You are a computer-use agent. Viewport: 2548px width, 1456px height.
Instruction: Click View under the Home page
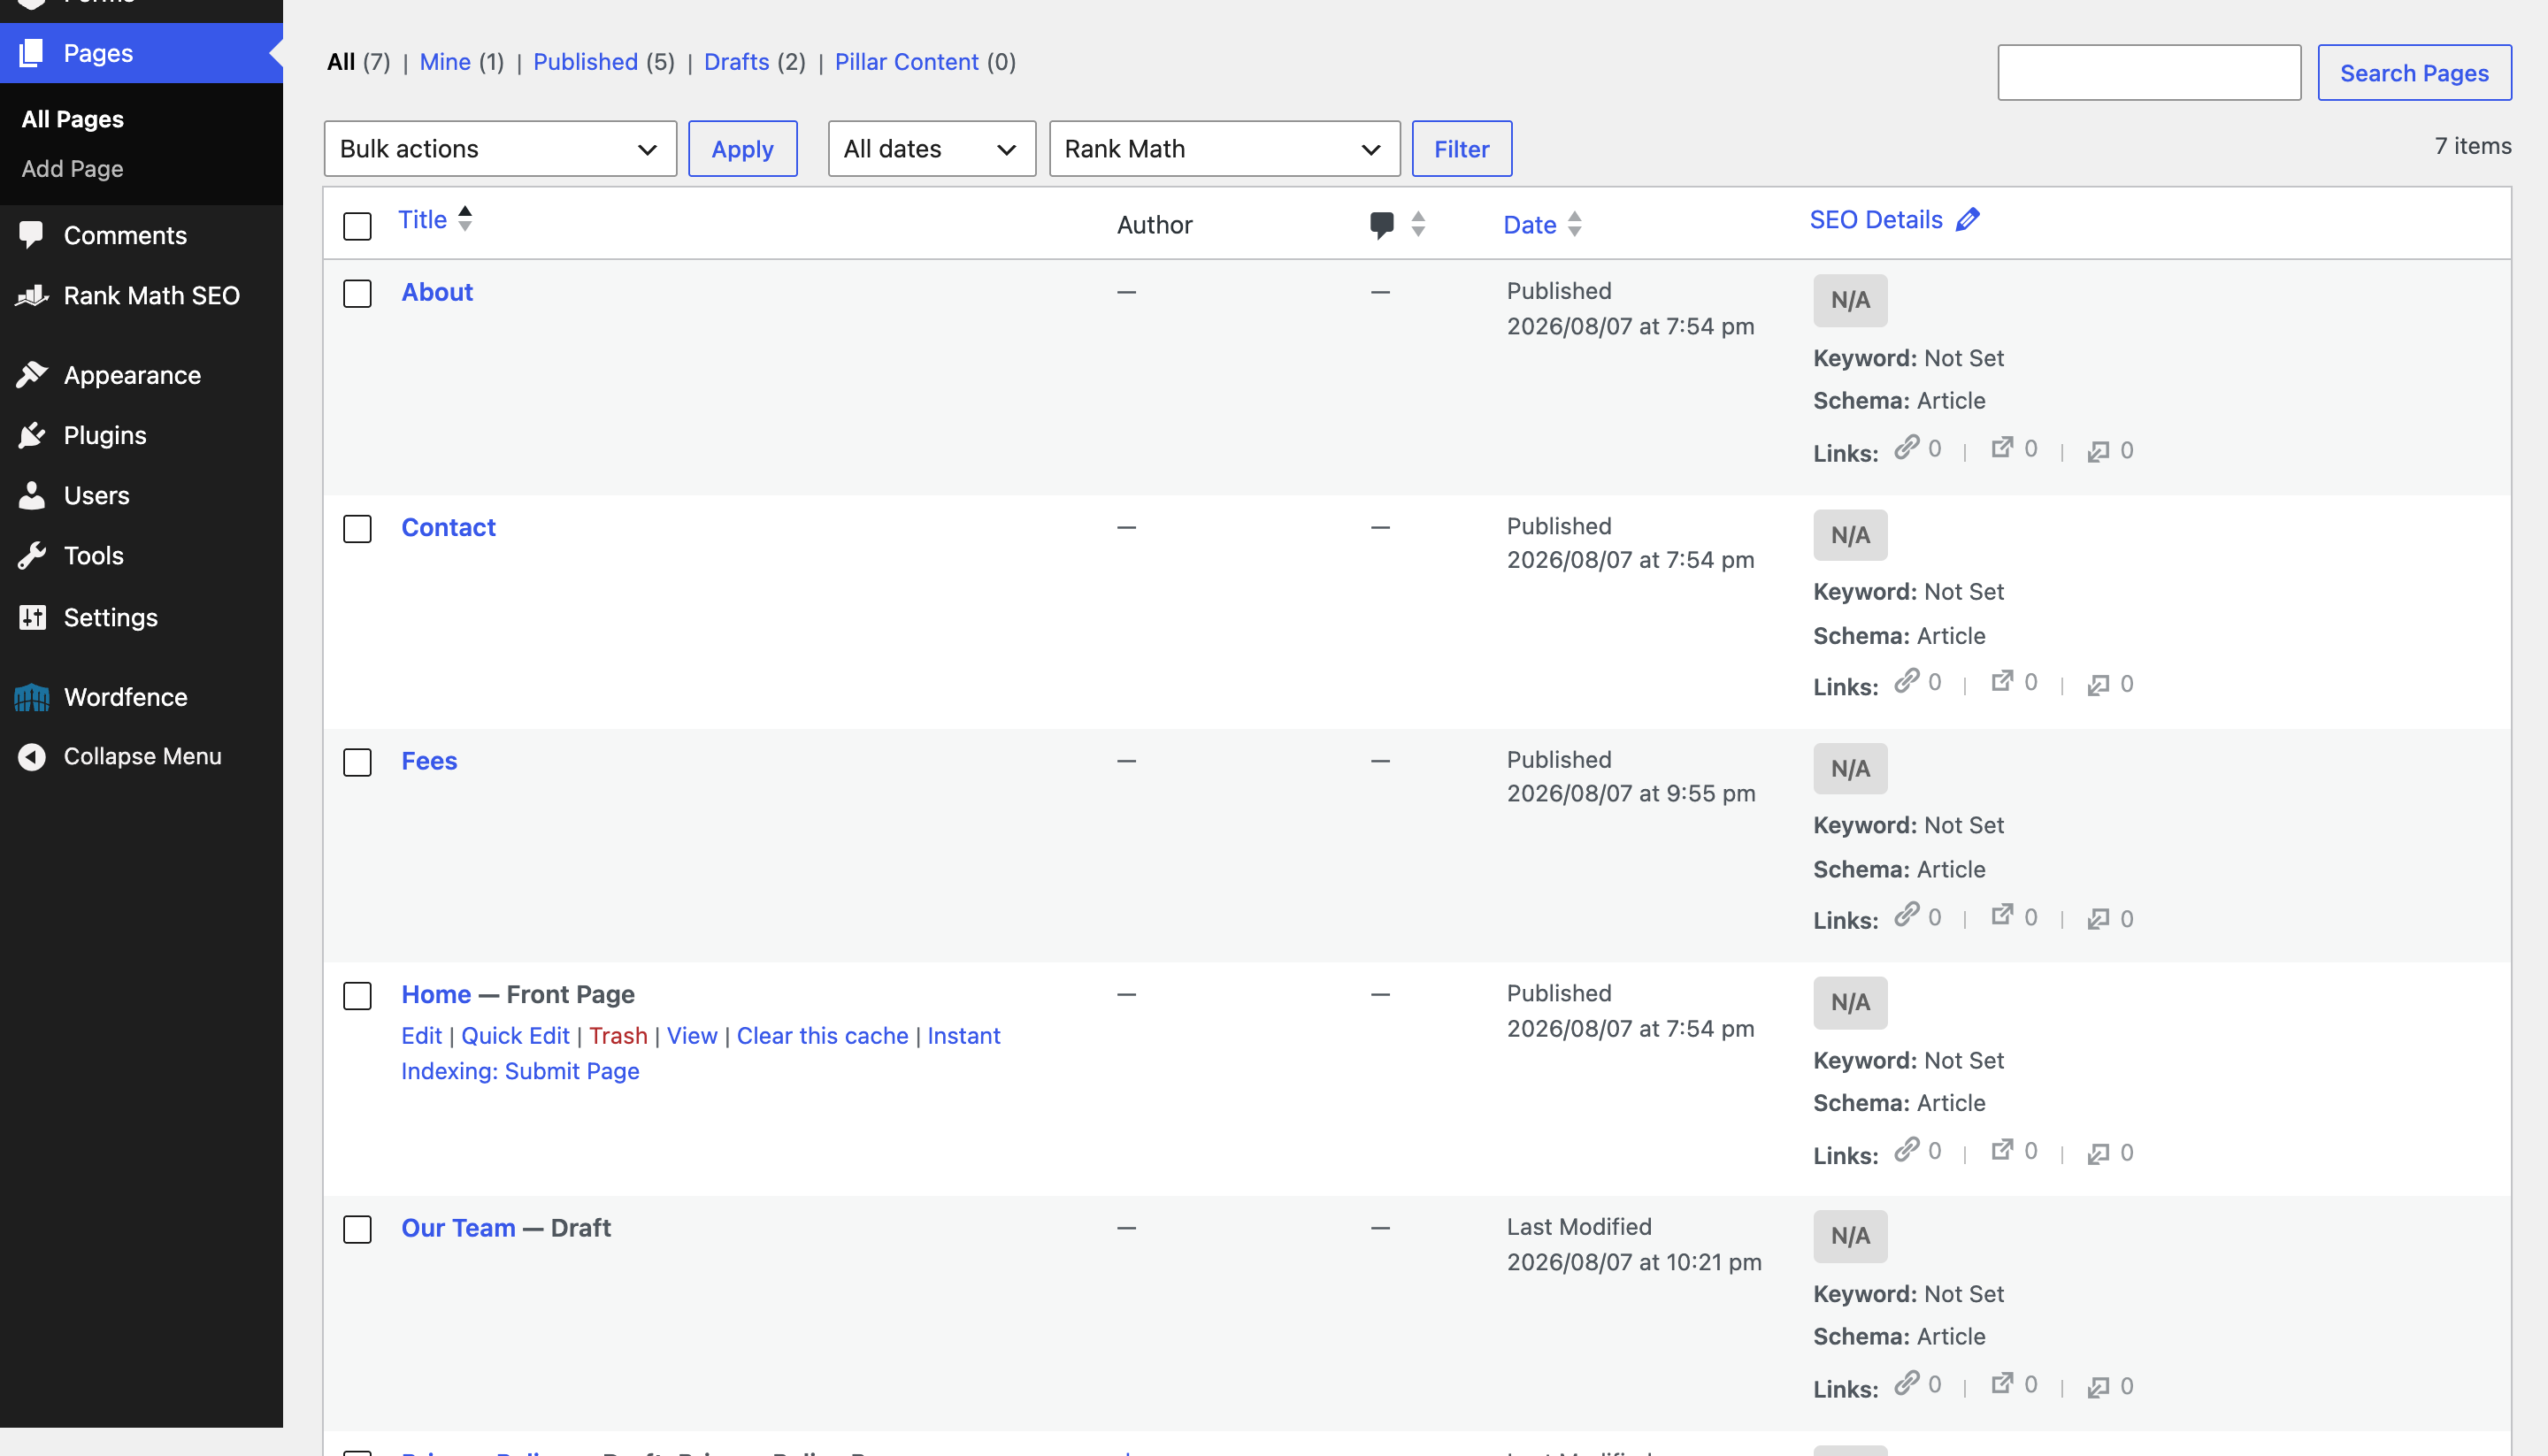click(x=692, y=1036)
